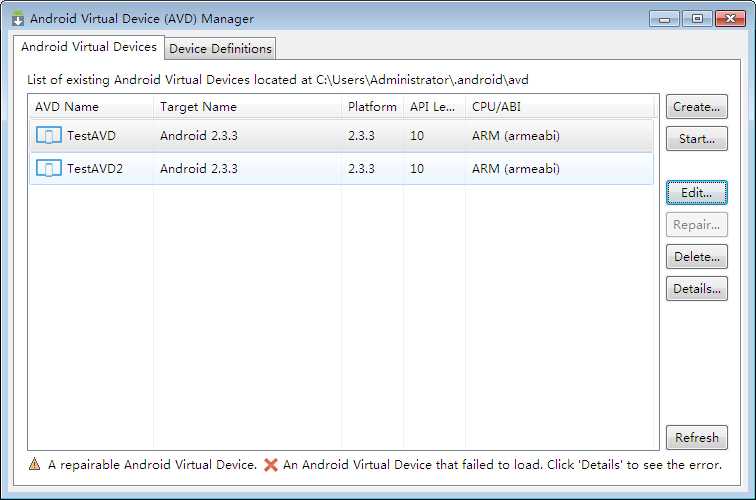Select the Android Virtual Devices tab
The image size is (756, 500).
(x=89, y=47)
